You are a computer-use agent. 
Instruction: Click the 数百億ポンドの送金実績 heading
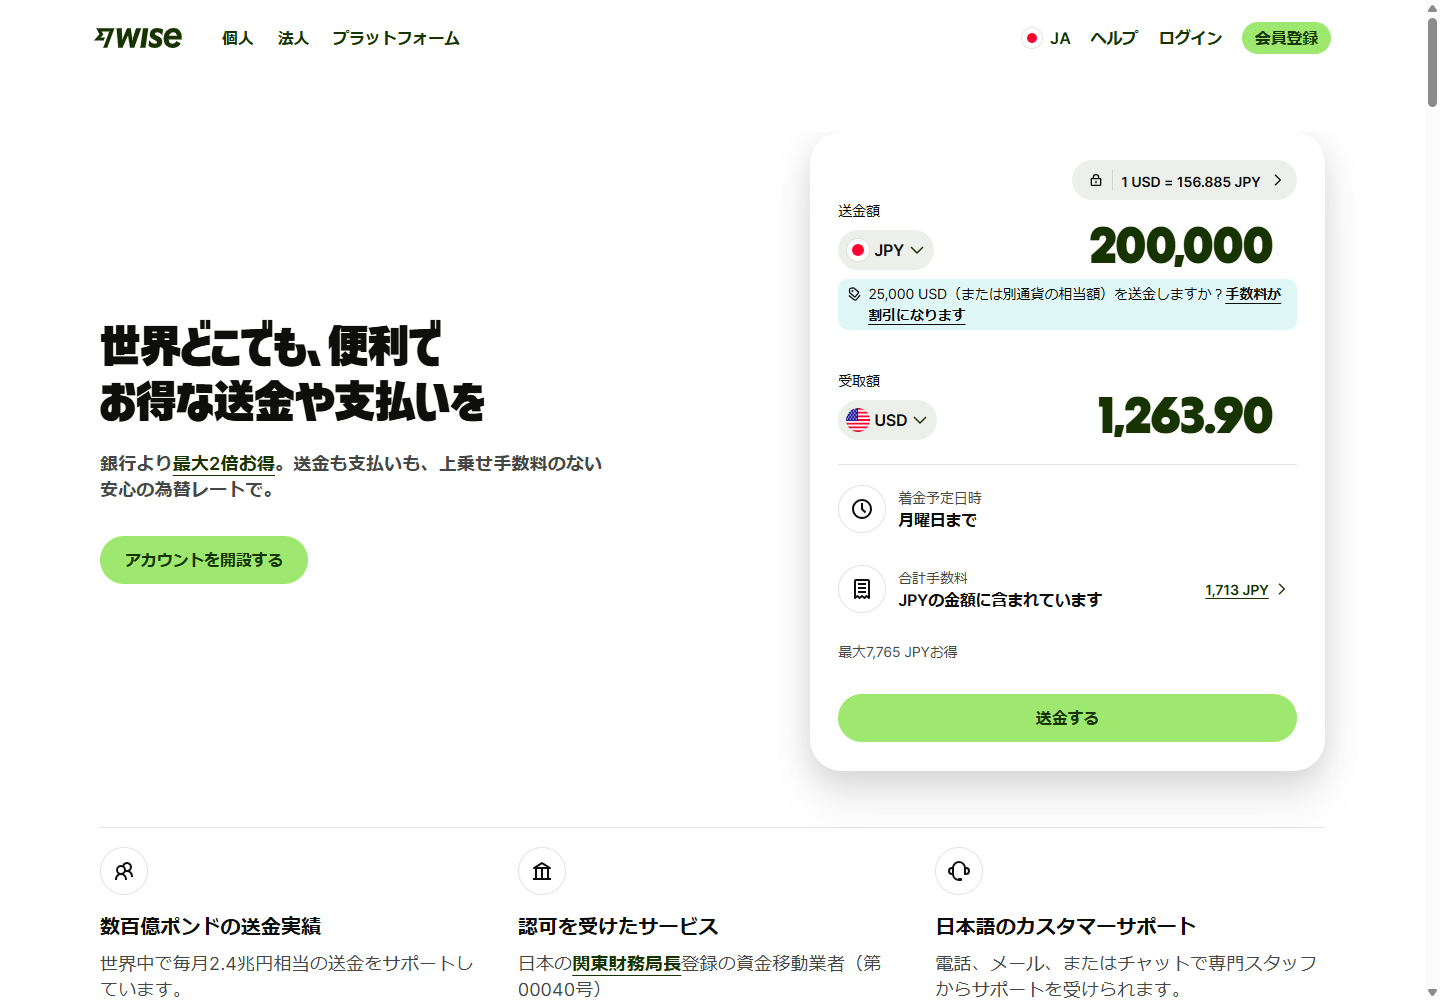tap(210, 926)
